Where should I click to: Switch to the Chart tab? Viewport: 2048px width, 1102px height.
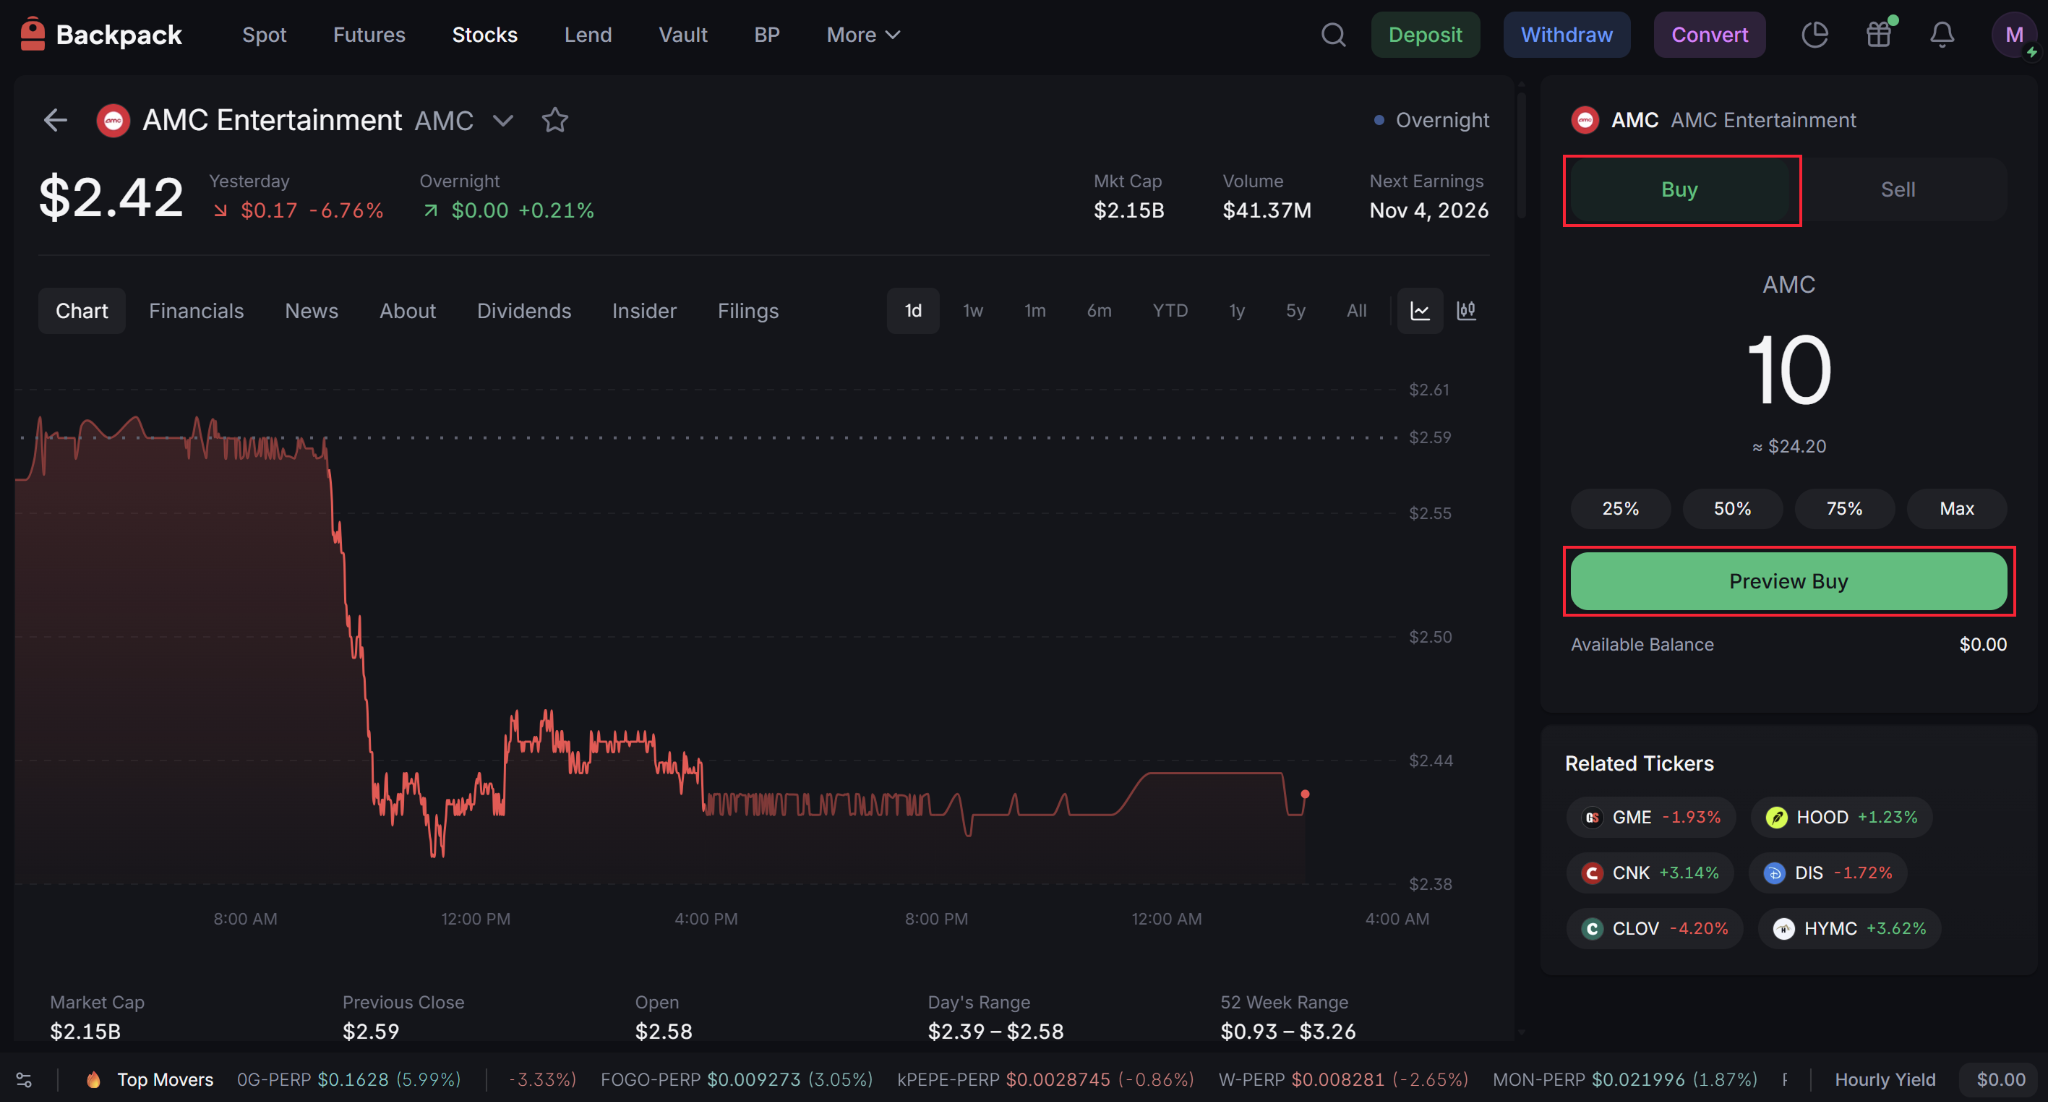(x=82, y=311)
